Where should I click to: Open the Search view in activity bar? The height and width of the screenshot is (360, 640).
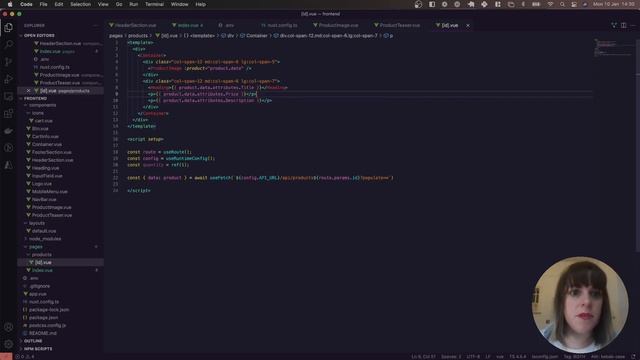[9, 44]
